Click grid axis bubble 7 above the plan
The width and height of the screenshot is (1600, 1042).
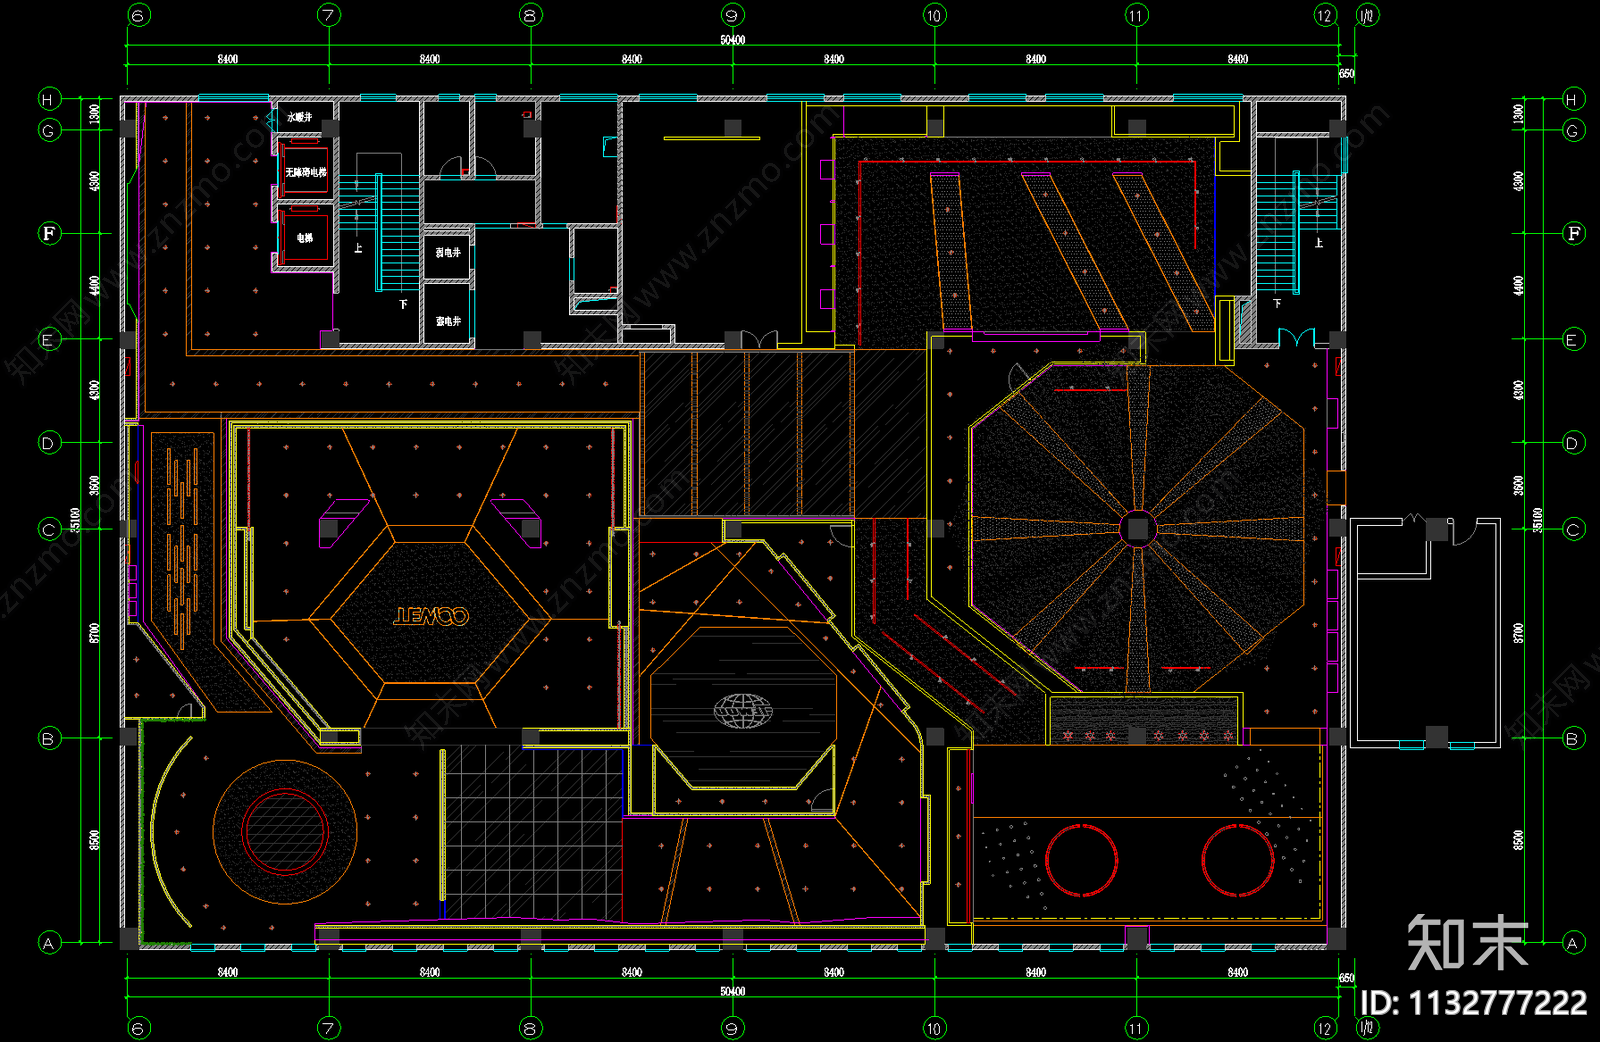click(329, 15)
